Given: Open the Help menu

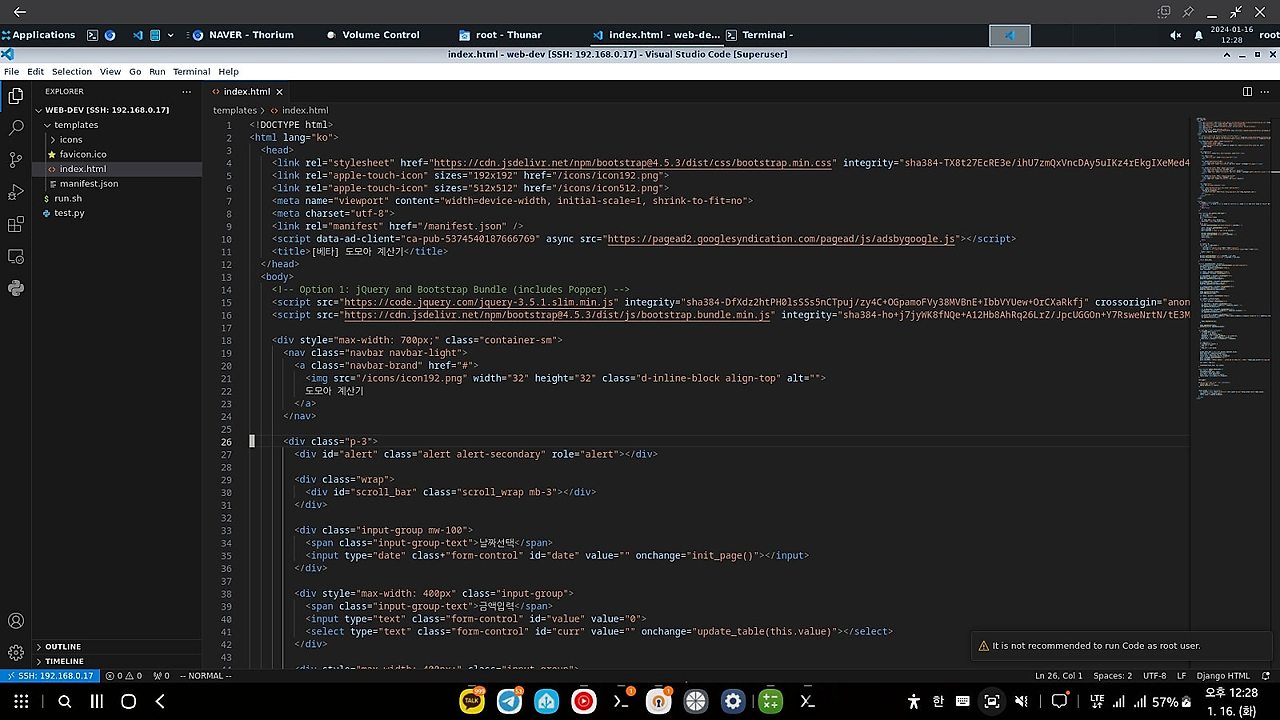Looking at the screenshot, I should (228, 72).
